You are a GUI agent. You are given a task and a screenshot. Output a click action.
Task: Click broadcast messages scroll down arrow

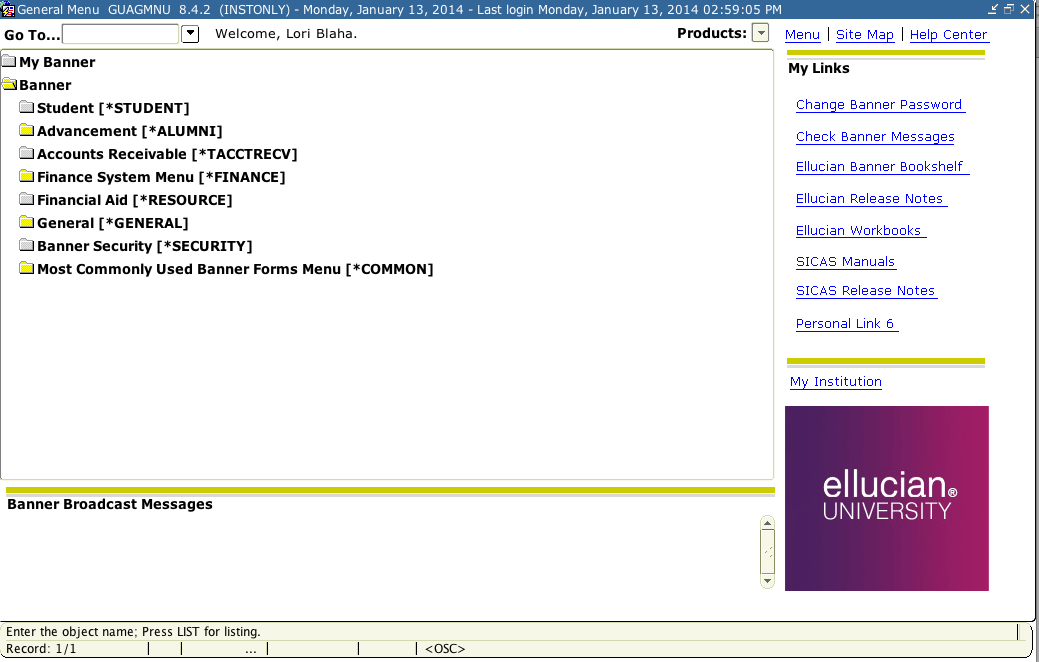pos(767,580)
